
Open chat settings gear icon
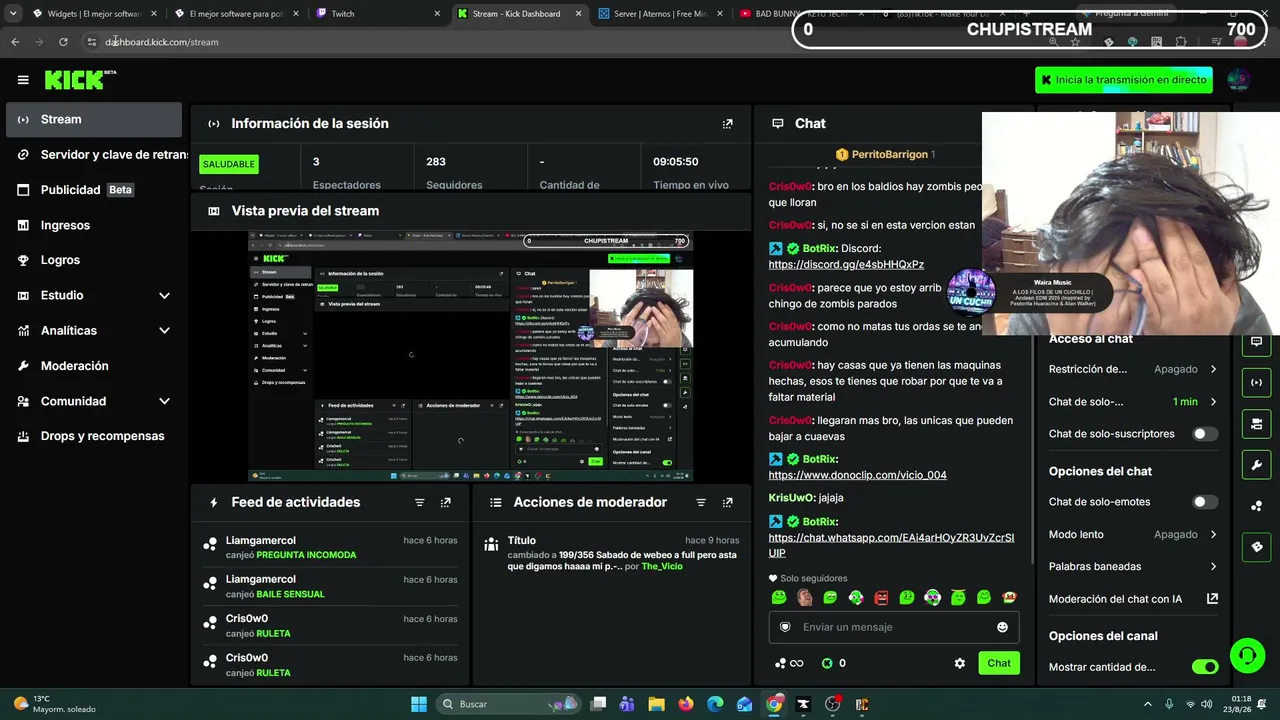(x=960, y=663)
